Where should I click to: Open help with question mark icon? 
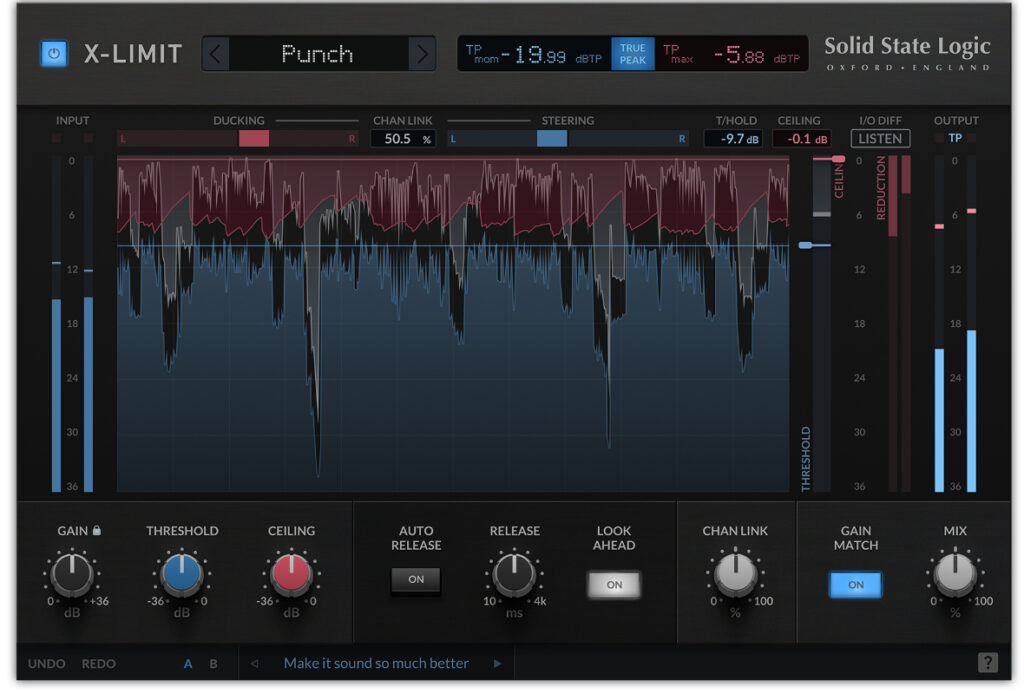coord(987,663)
